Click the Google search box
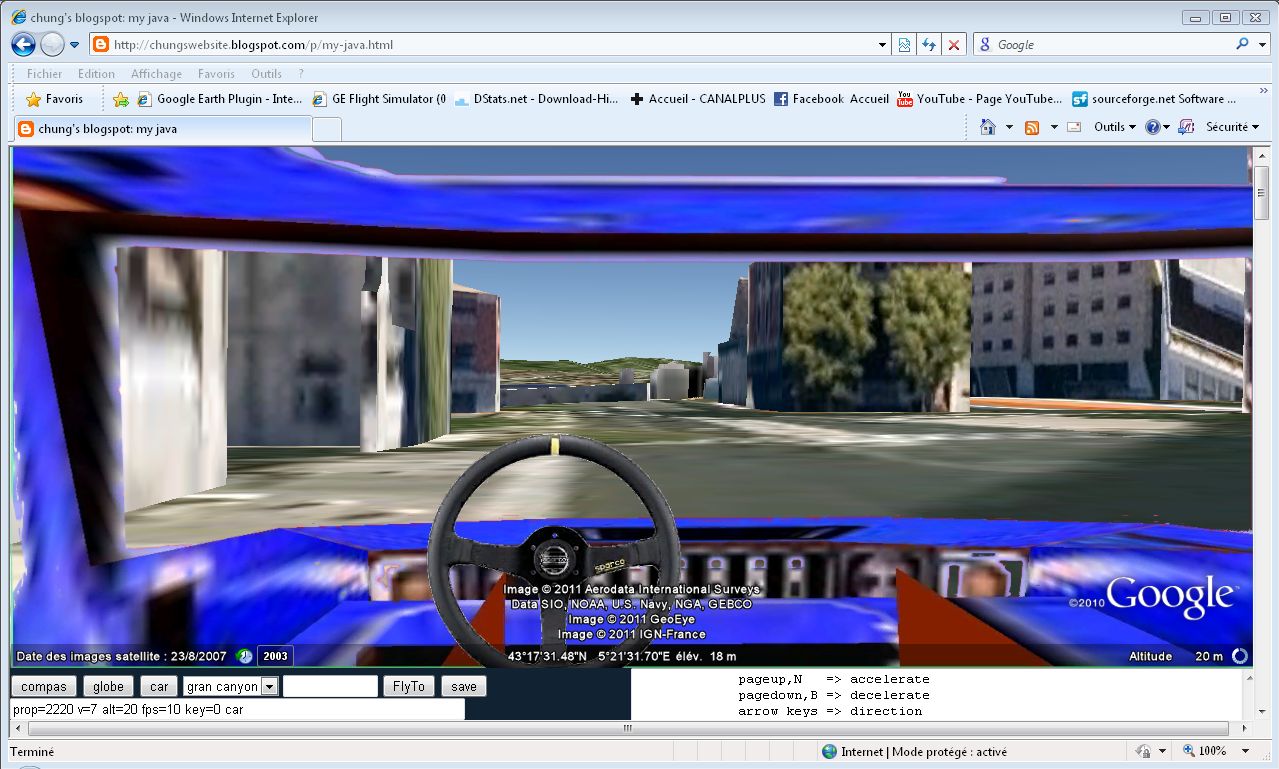1279x769 pixels. pyautogui.click(x=1110, y=45)
